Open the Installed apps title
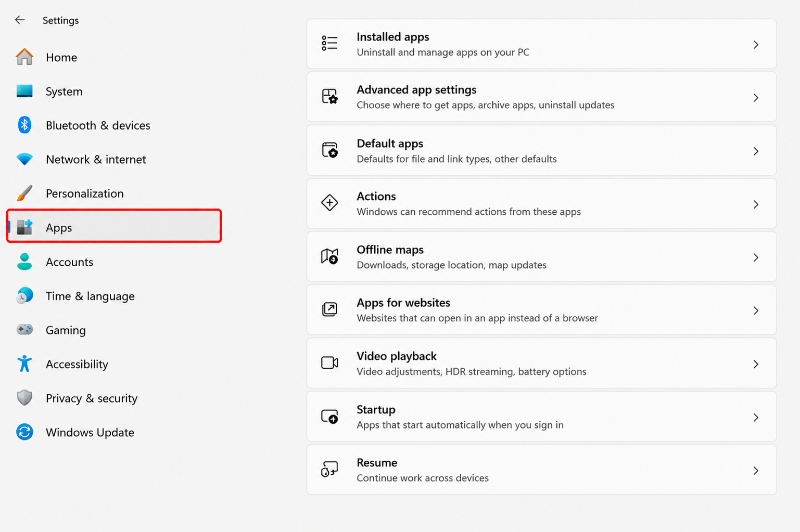Screen dimensions: 800x532 [x=393, y=37]
